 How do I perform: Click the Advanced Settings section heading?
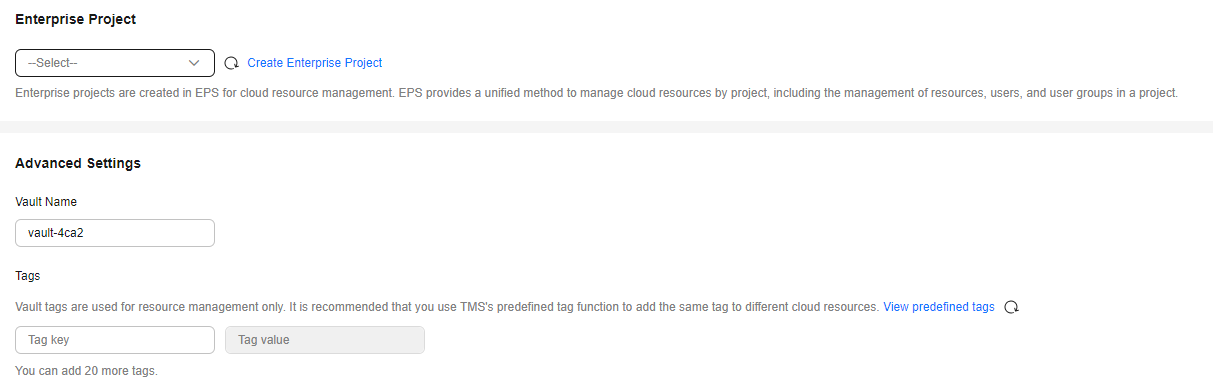(x=78, y=163)
